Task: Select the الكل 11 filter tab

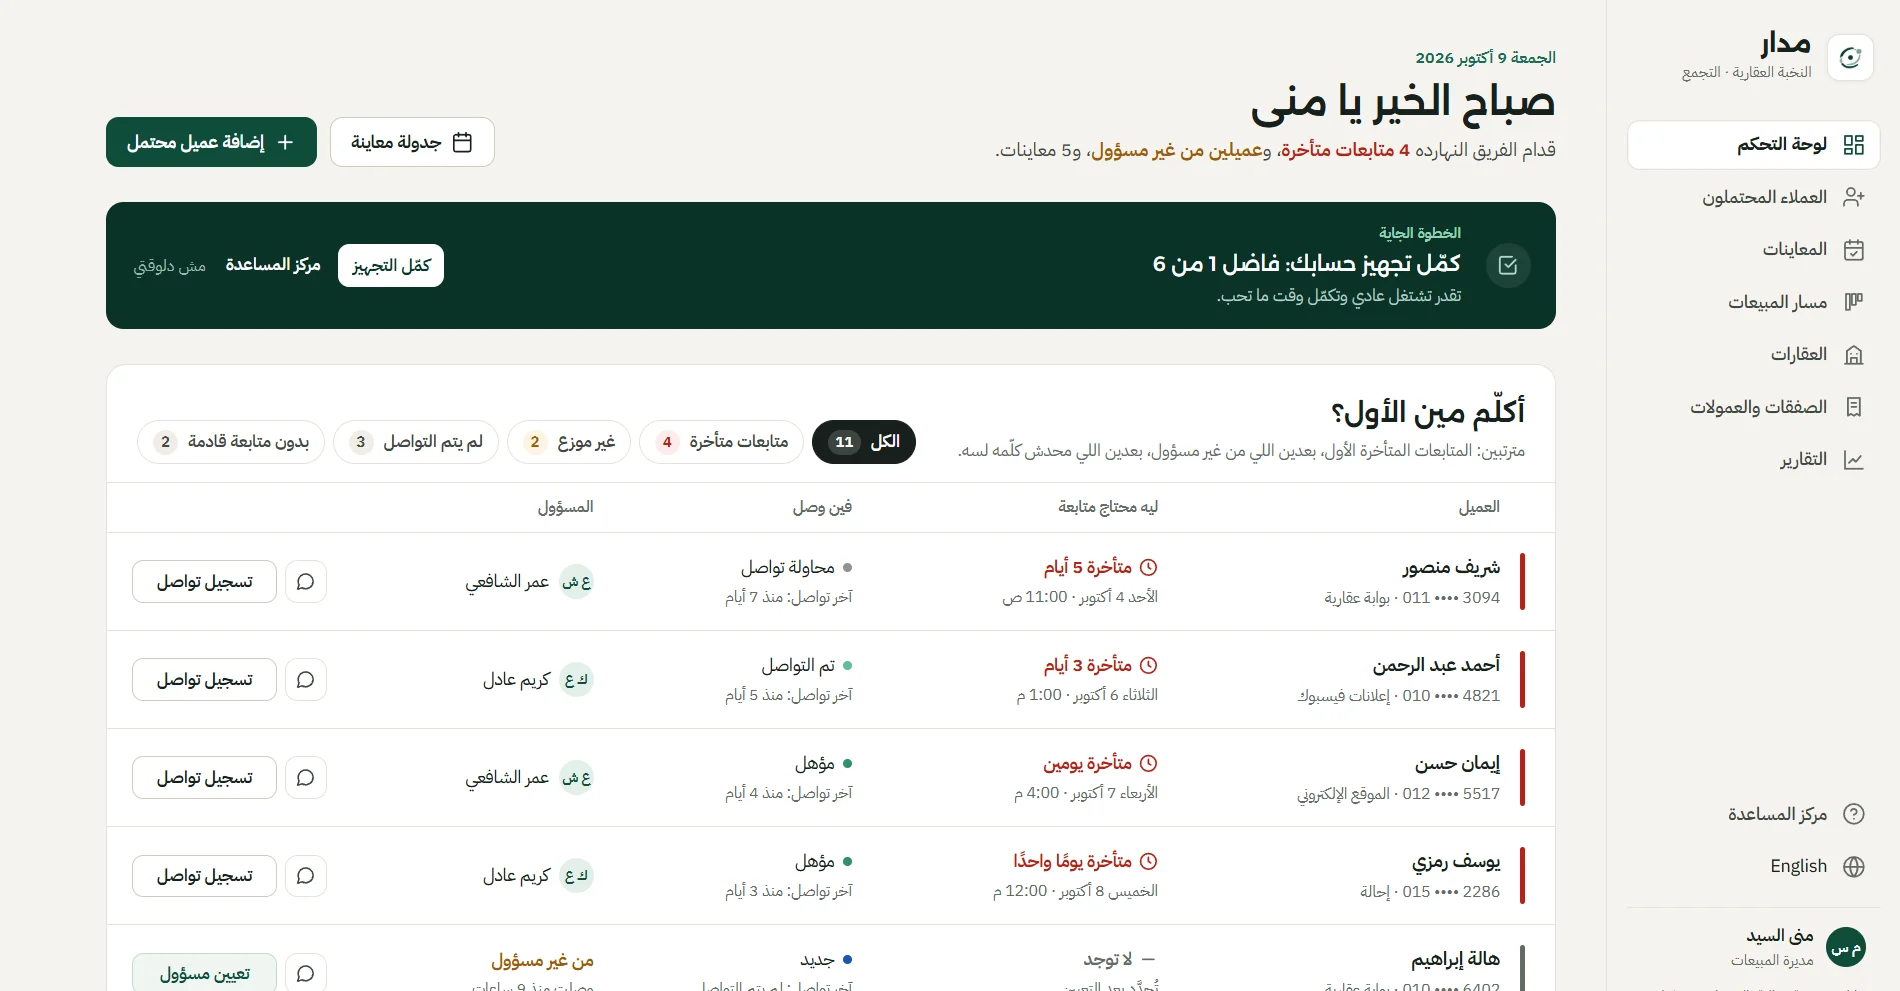Action: [864, 442]
